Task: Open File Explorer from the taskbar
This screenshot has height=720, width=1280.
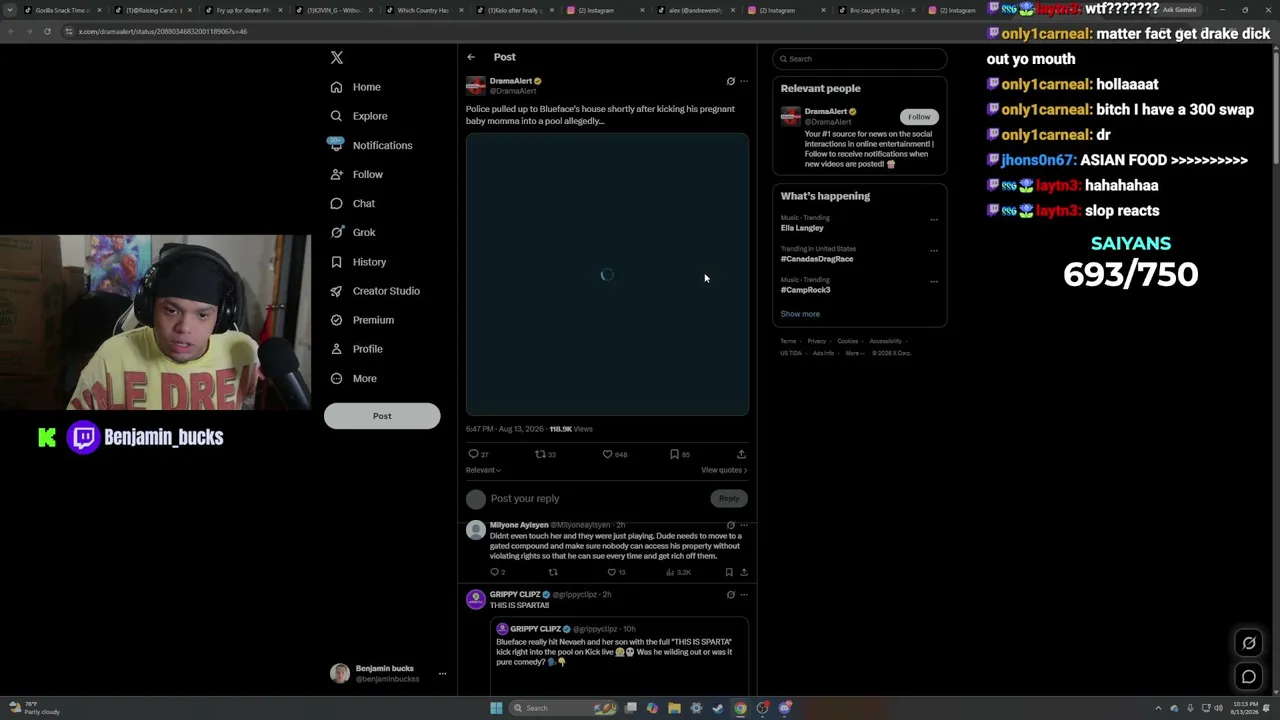Action: coord(674,708)
